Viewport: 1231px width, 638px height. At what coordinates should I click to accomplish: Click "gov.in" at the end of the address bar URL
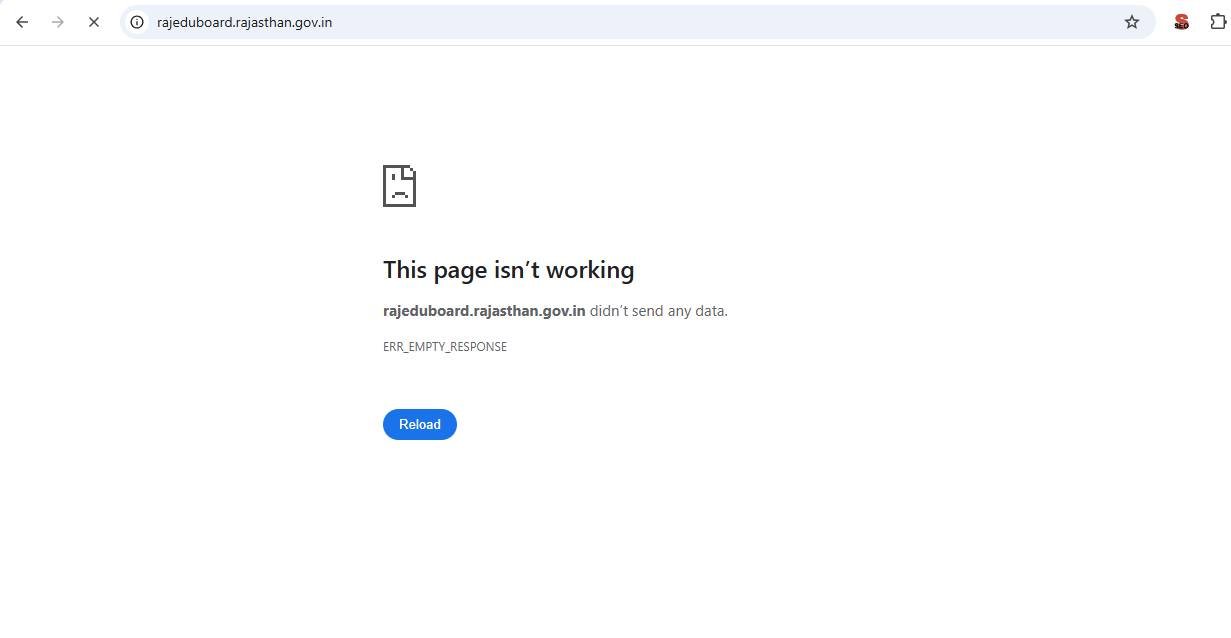coord(313,22)
